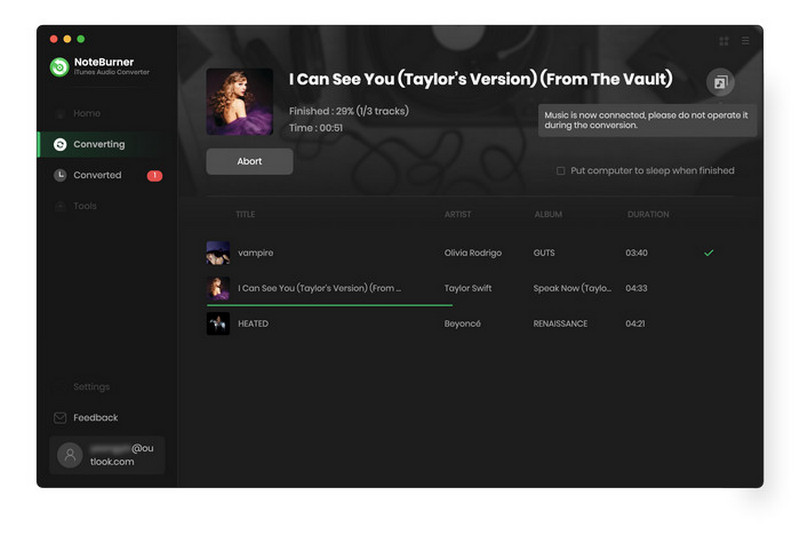
Task: Click the 04:21 duration value
Action: (635, 323)
